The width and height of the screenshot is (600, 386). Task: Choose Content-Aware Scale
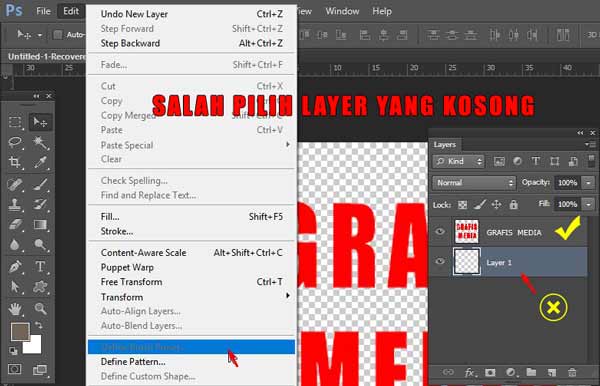(191, 253)
